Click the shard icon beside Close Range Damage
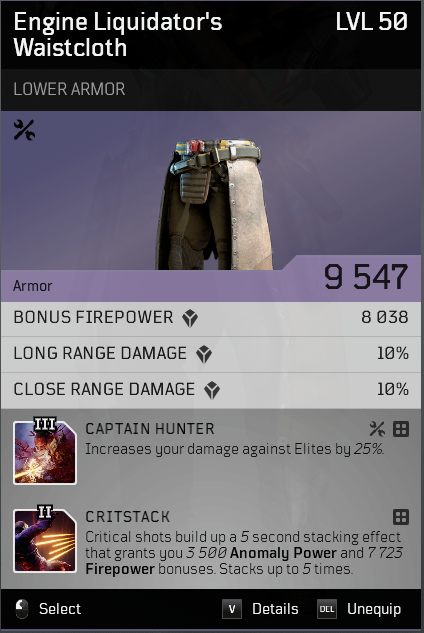Viewport: 424px width, 633px height. pyautogui.click(x=212, y=390)
